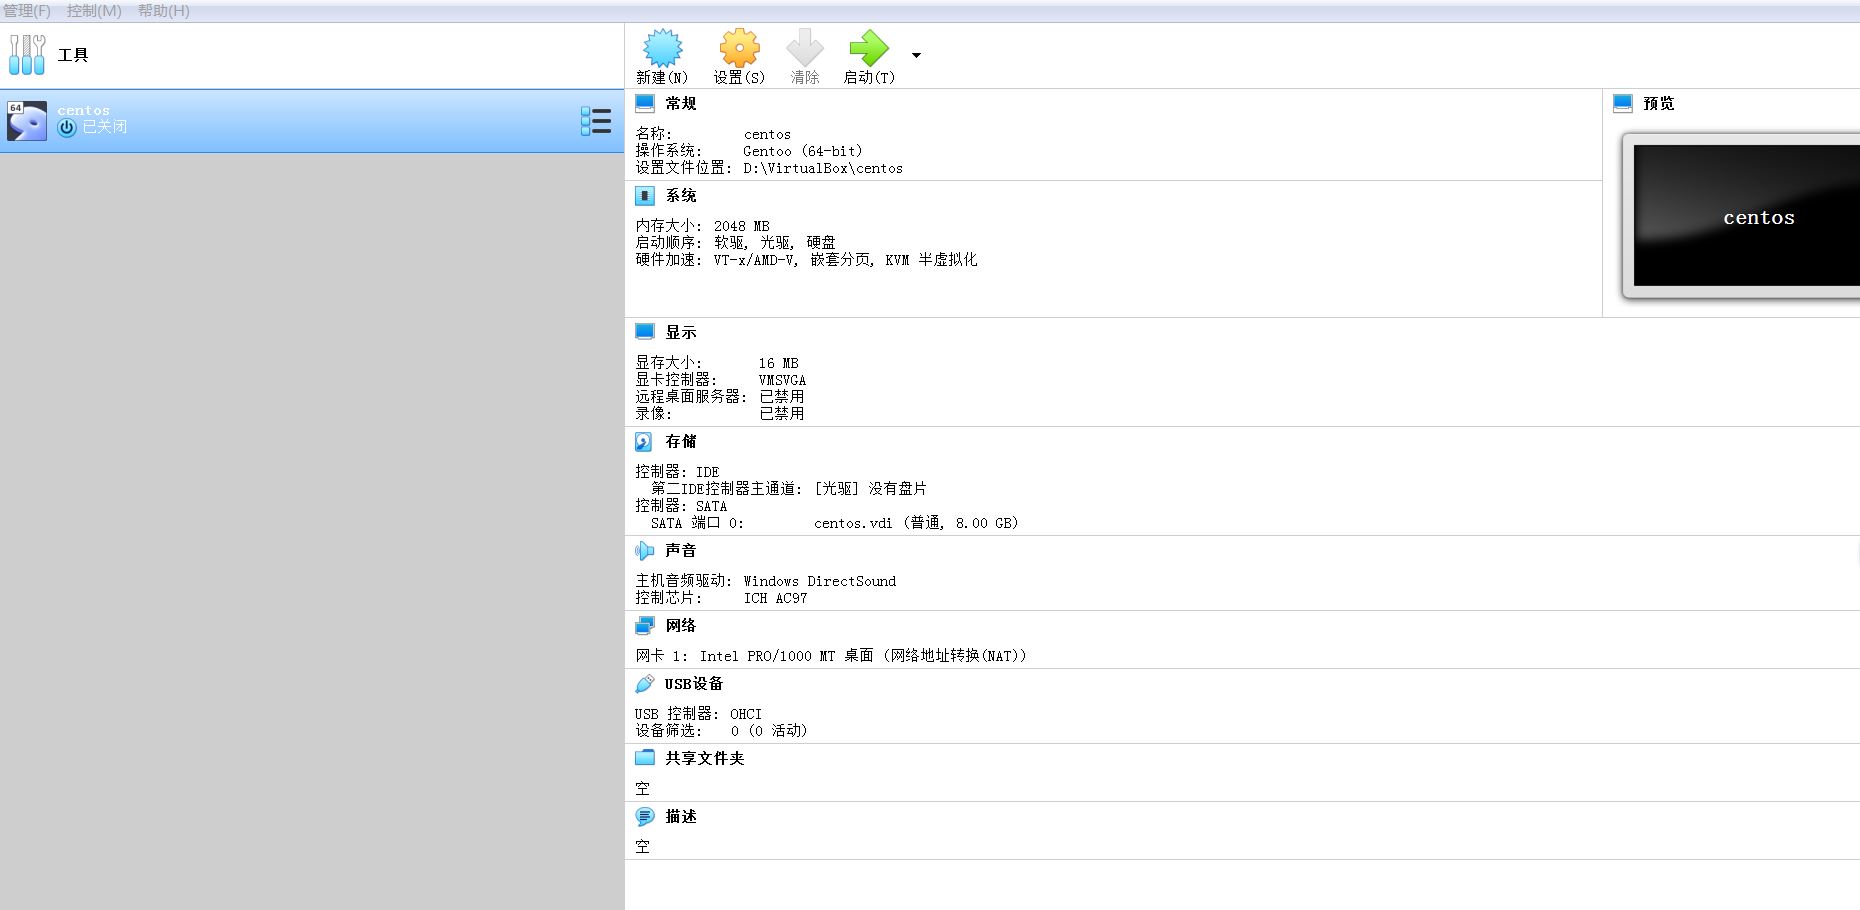This screenshot has height=910, width=1860.
Task: Click the ICH AC97 audio chip value
Action: tap(775, 598)
